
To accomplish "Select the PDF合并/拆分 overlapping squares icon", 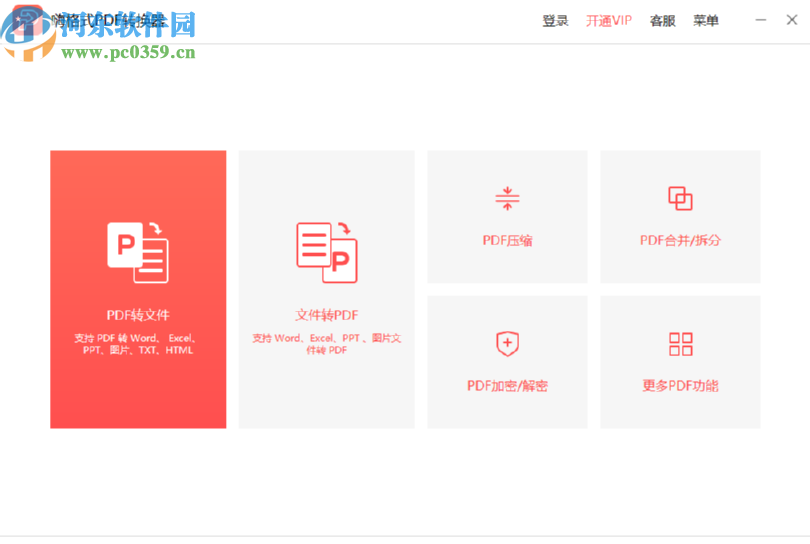I will click(x=680, y=198).
